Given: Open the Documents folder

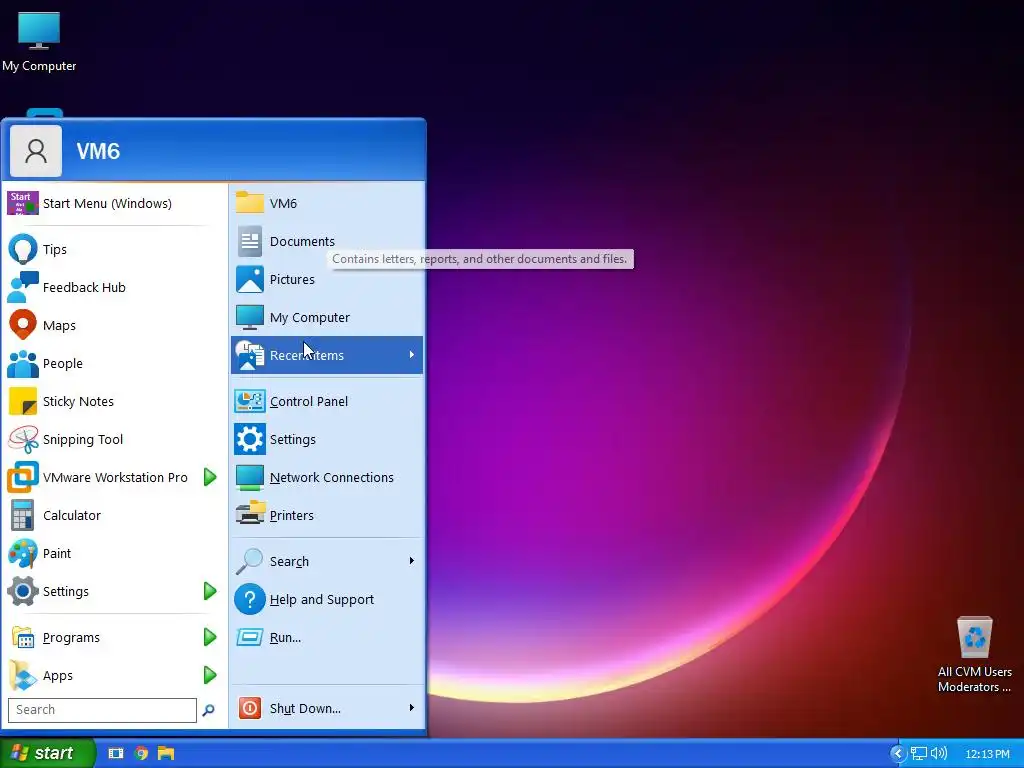Looking at the screenshot, I should [327, 242].
